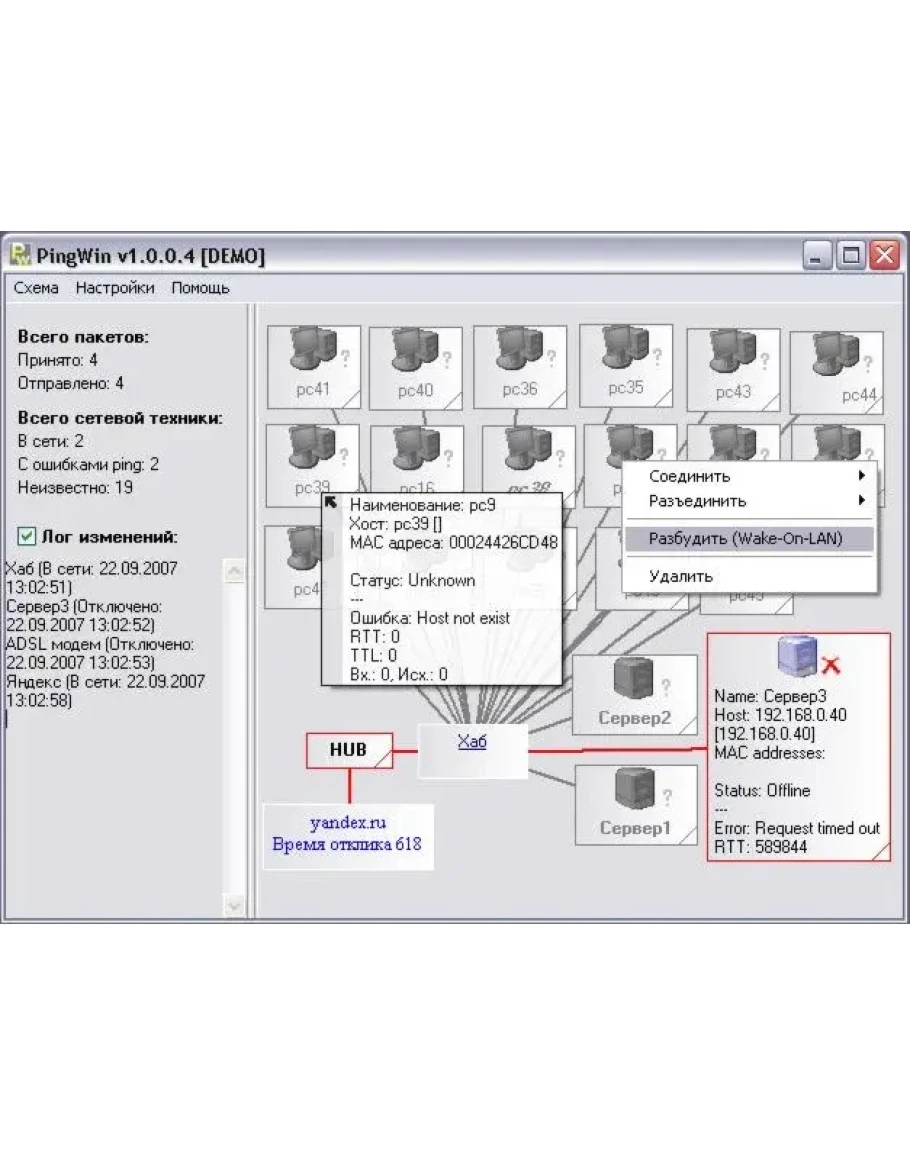Click the Хаб link node

(471, 742)
